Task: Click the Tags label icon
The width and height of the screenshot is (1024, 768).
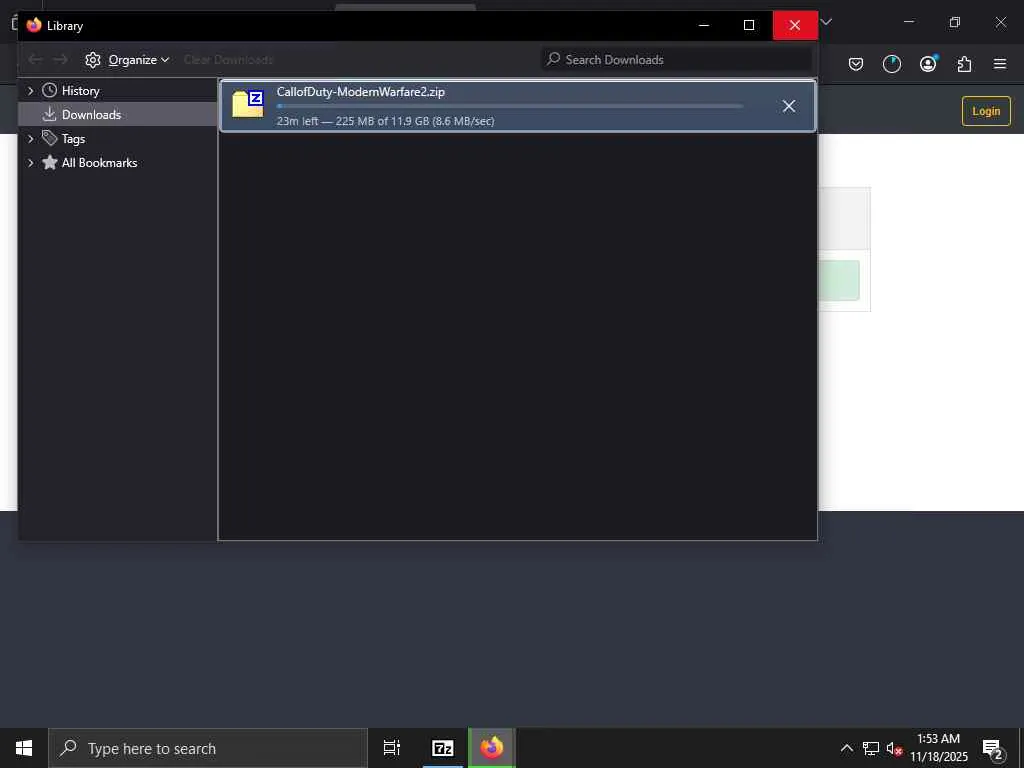Action: click(x=50, y=138)
